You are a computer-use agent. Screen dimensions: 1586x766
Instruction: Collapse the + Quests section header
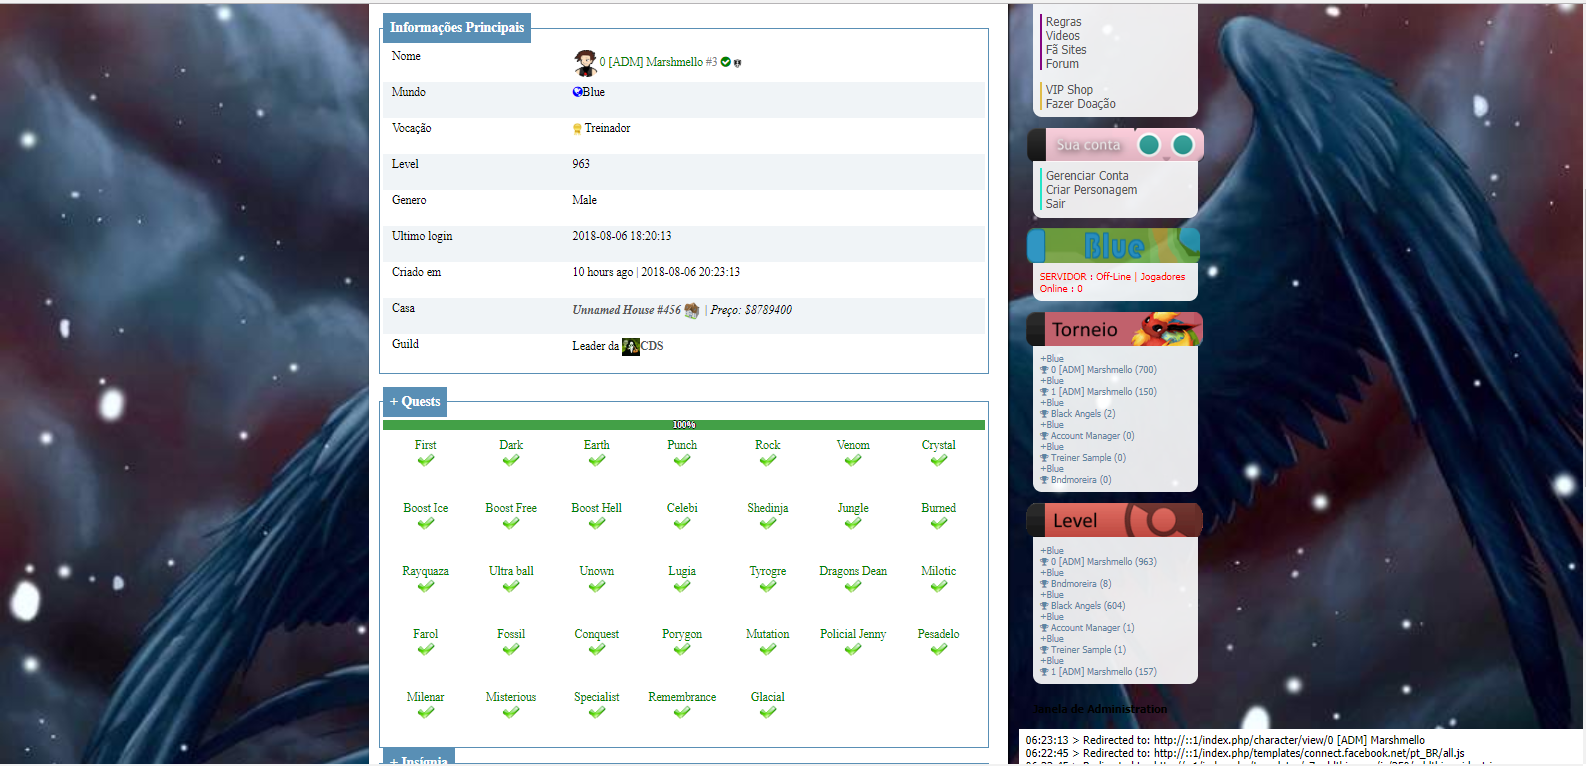click(415, 402)
